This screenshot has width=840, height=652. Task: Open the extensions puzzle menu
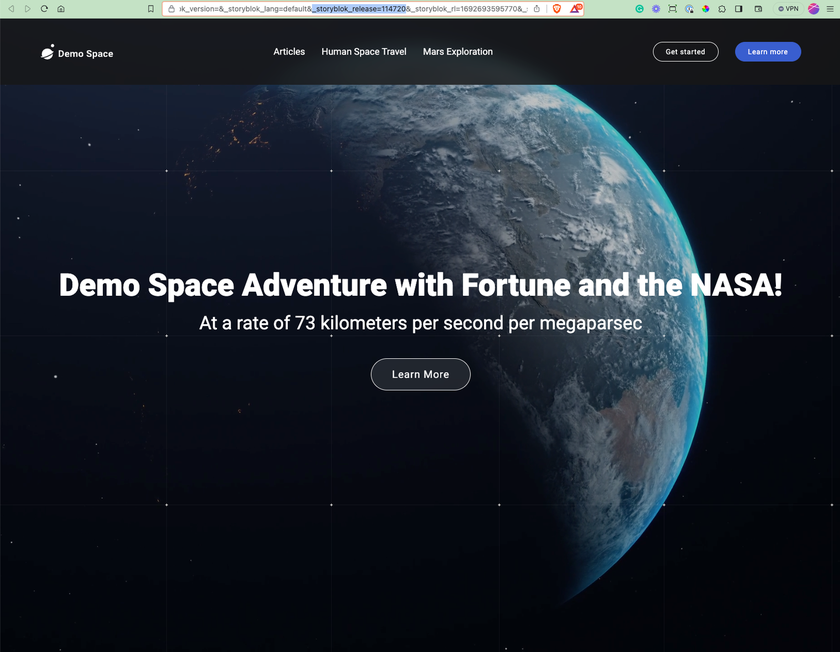click(x=722, y=9)
